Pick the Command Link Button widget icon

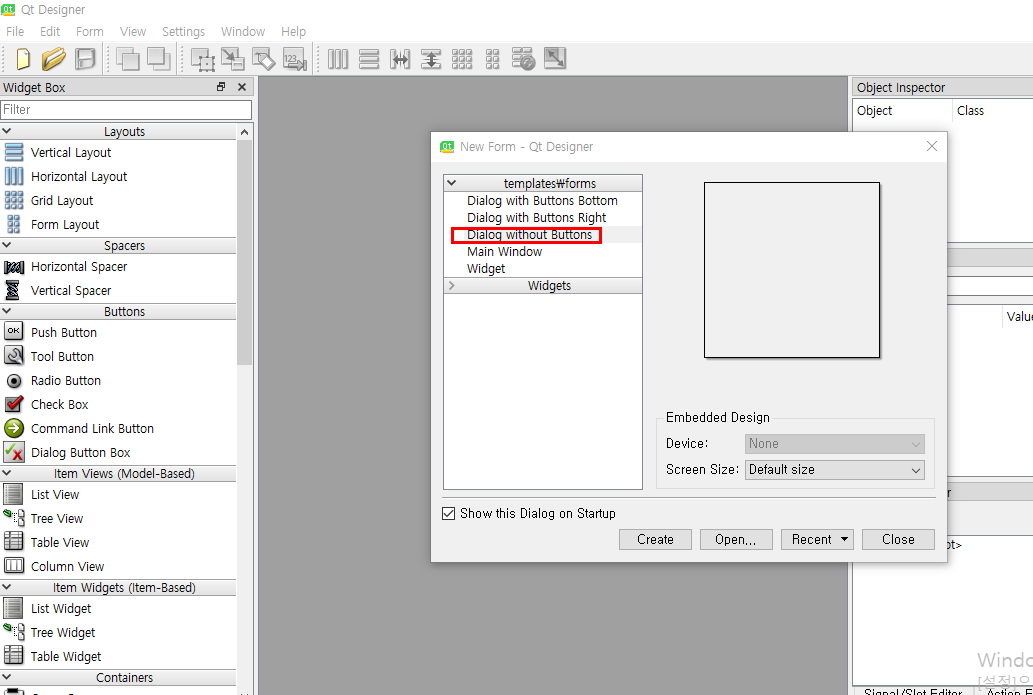pyautogui.click(x=14, y=428)
